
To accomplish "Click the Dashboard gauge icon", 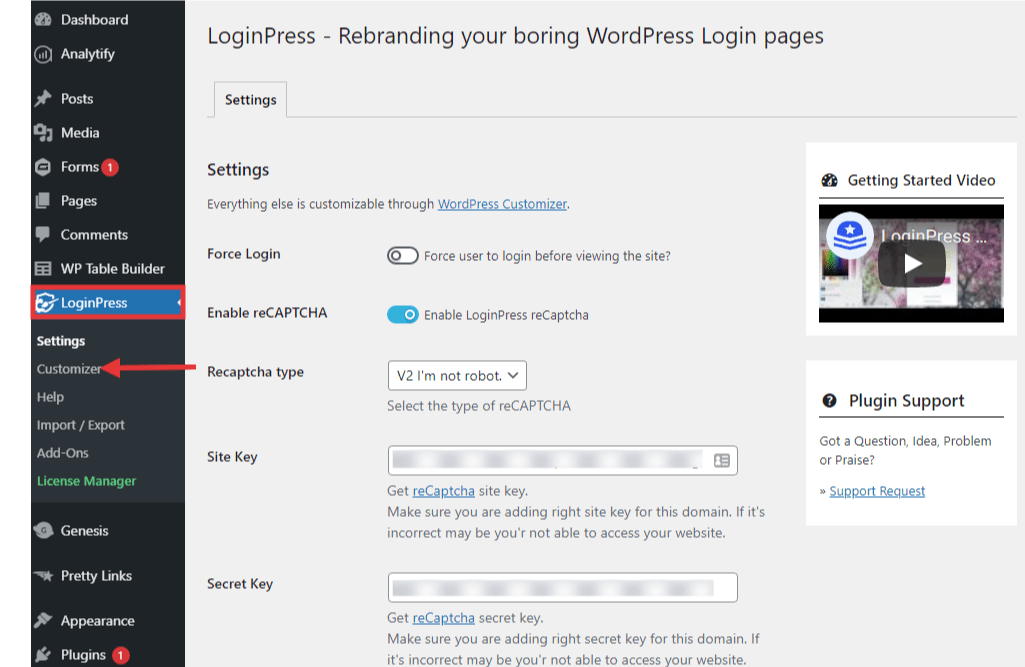I will (x=43, y=20).
